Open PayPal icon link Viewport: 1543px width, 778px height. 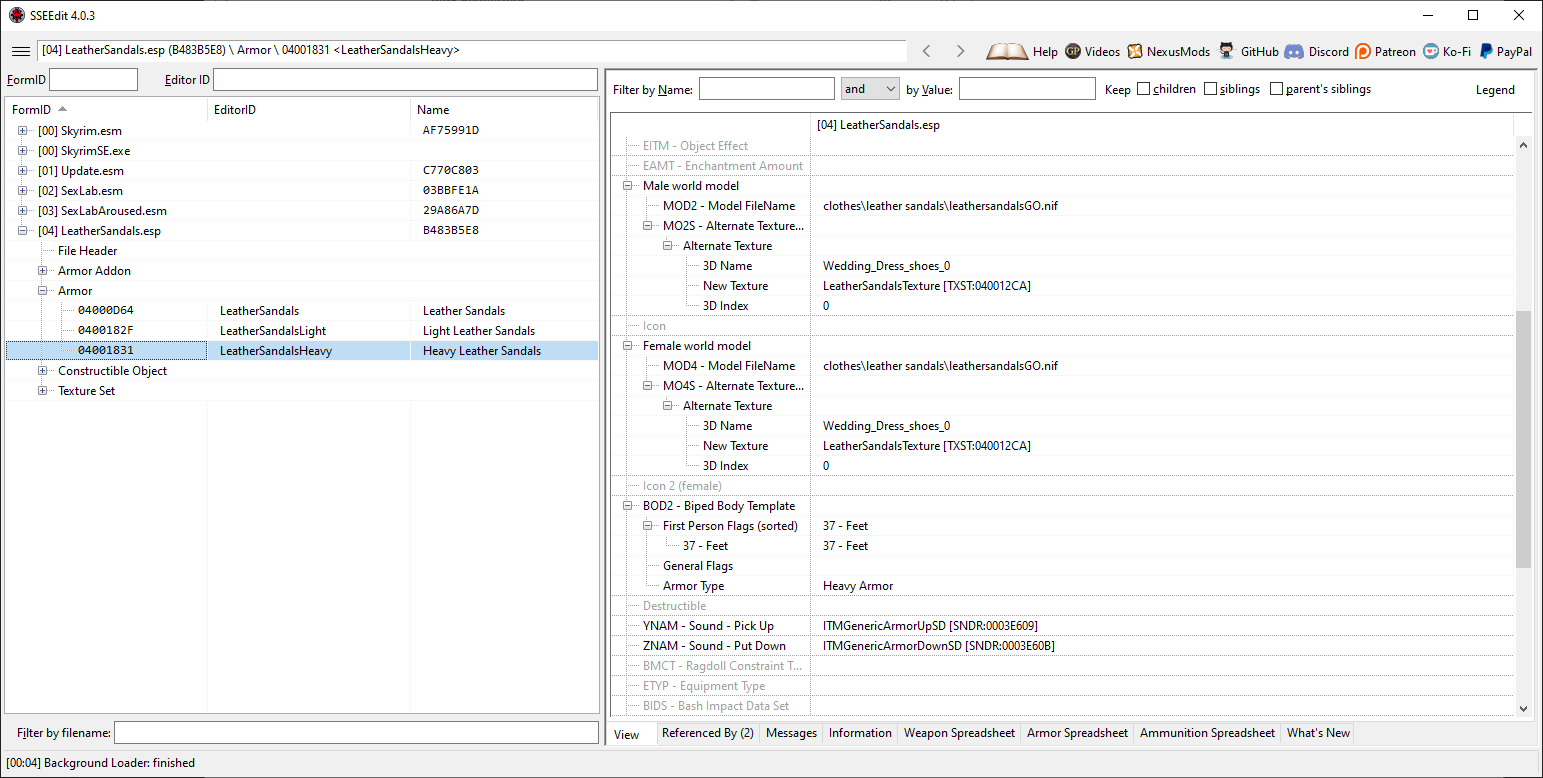1486,51
